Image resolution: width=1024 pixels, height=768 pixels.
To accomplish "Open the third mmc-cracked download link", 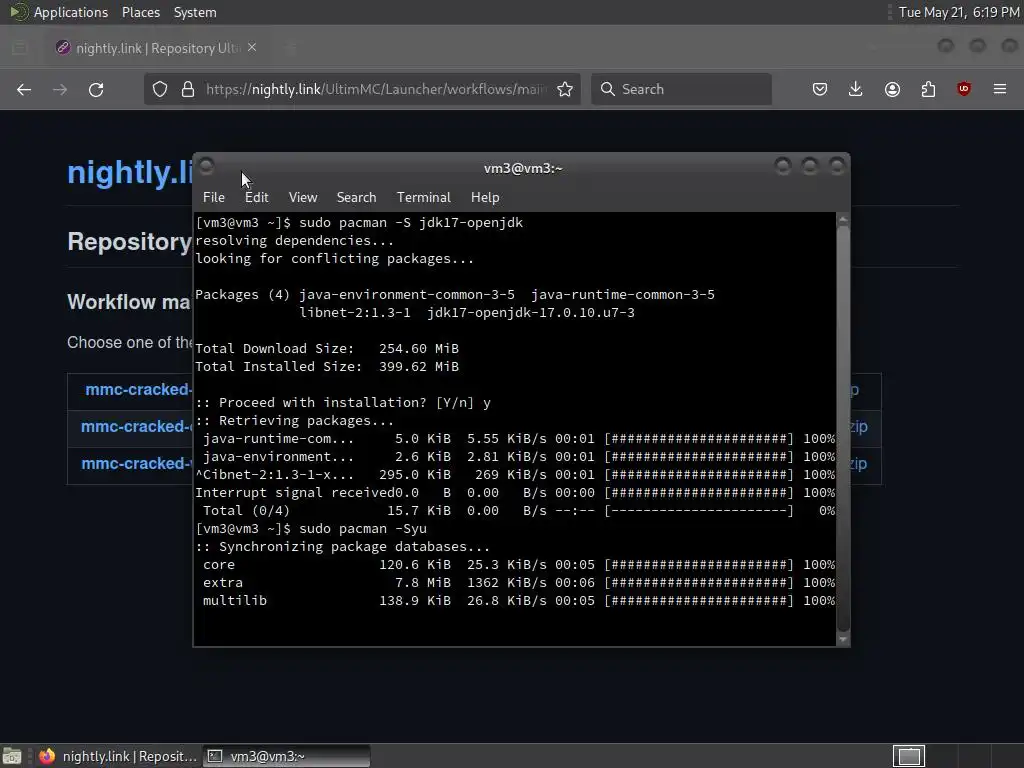I will pos(136,464).
